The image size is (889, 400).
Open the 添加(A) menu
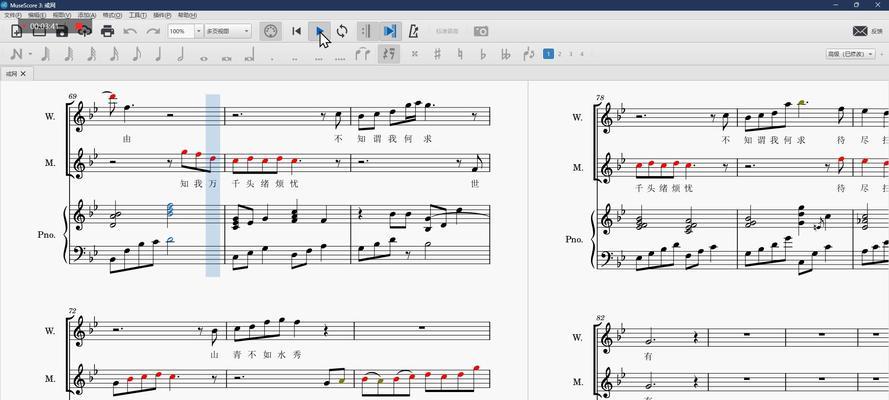pyautogui.click(x=87, y=15)
